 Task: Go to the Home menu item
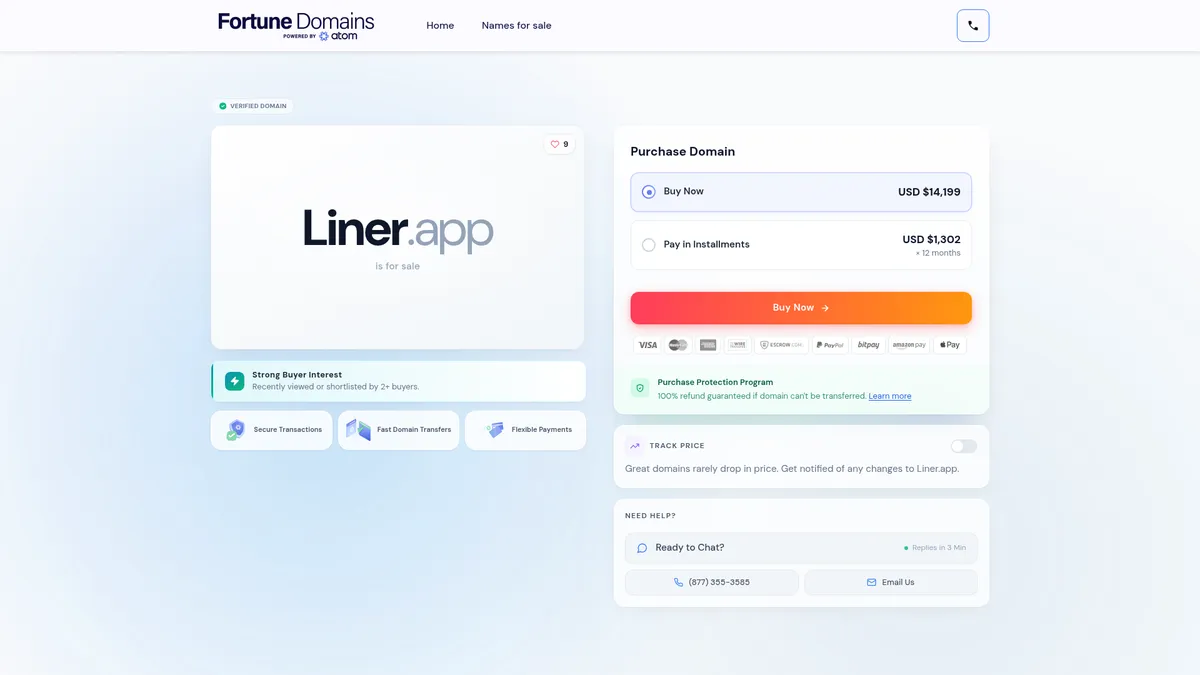(x=440, y=26)
